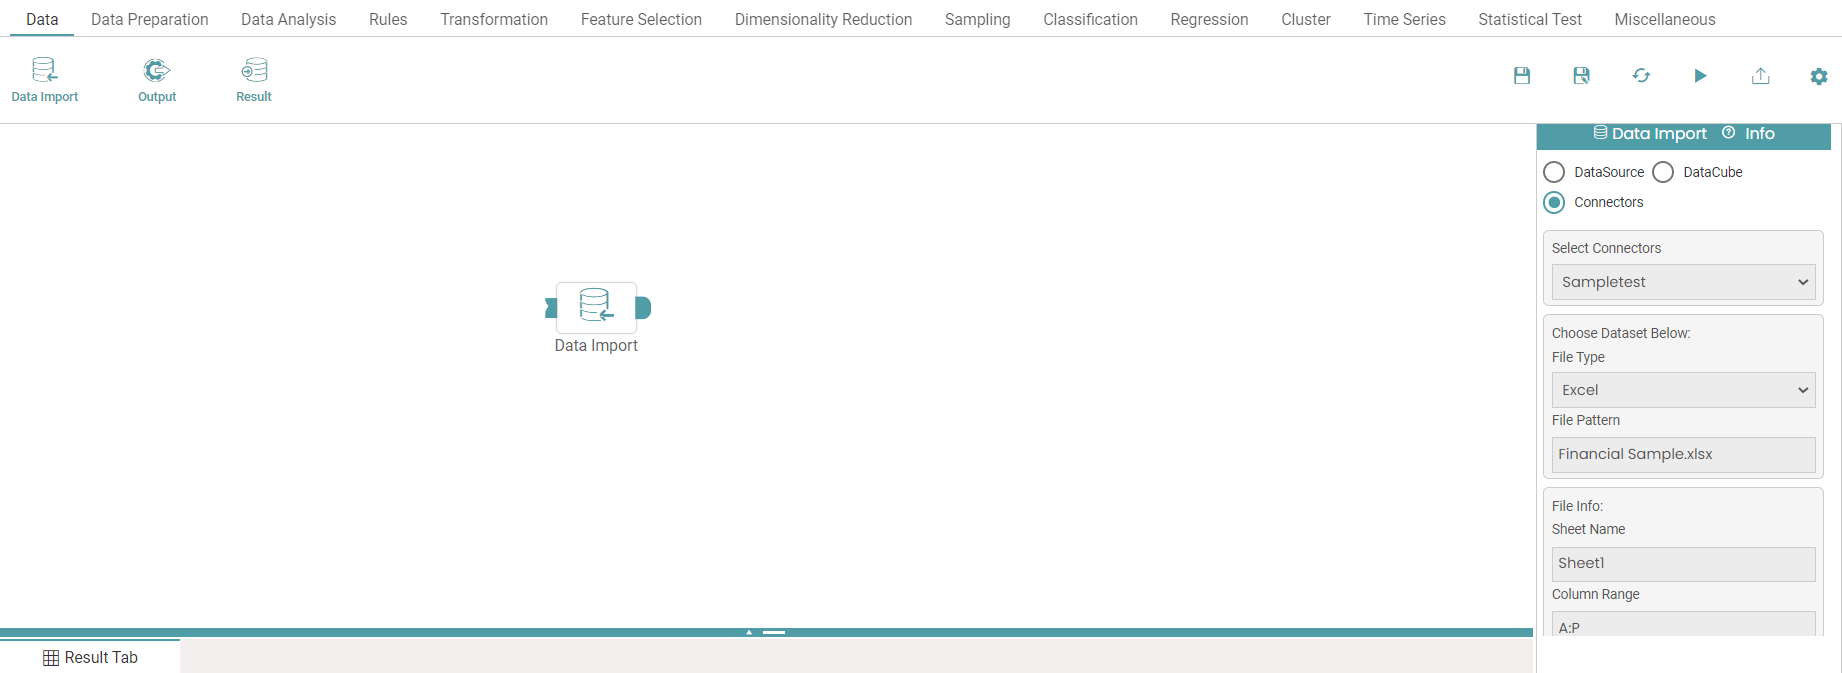The width and height of the screenshot is (1842, 673).
Task: Open the Result Tab at bottom
Action: pos(90,657)
